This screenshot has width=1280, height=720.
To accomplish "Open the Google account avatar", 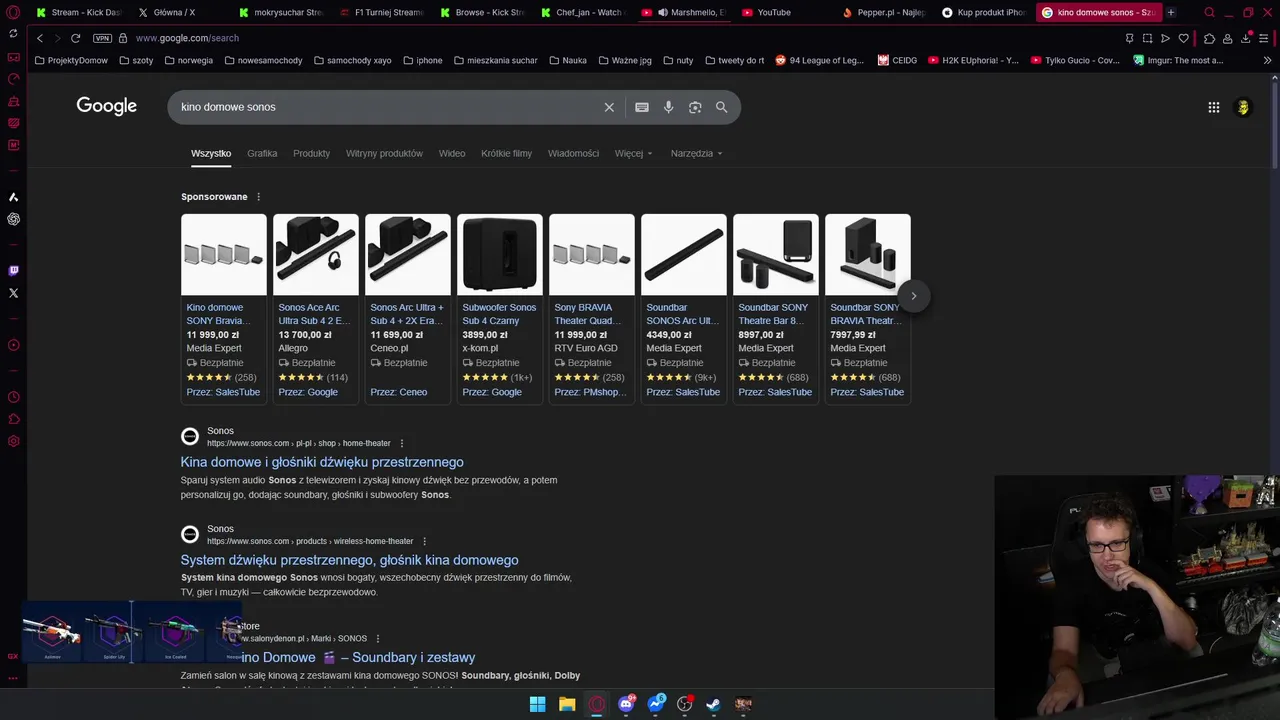I will coord(1243,107).
